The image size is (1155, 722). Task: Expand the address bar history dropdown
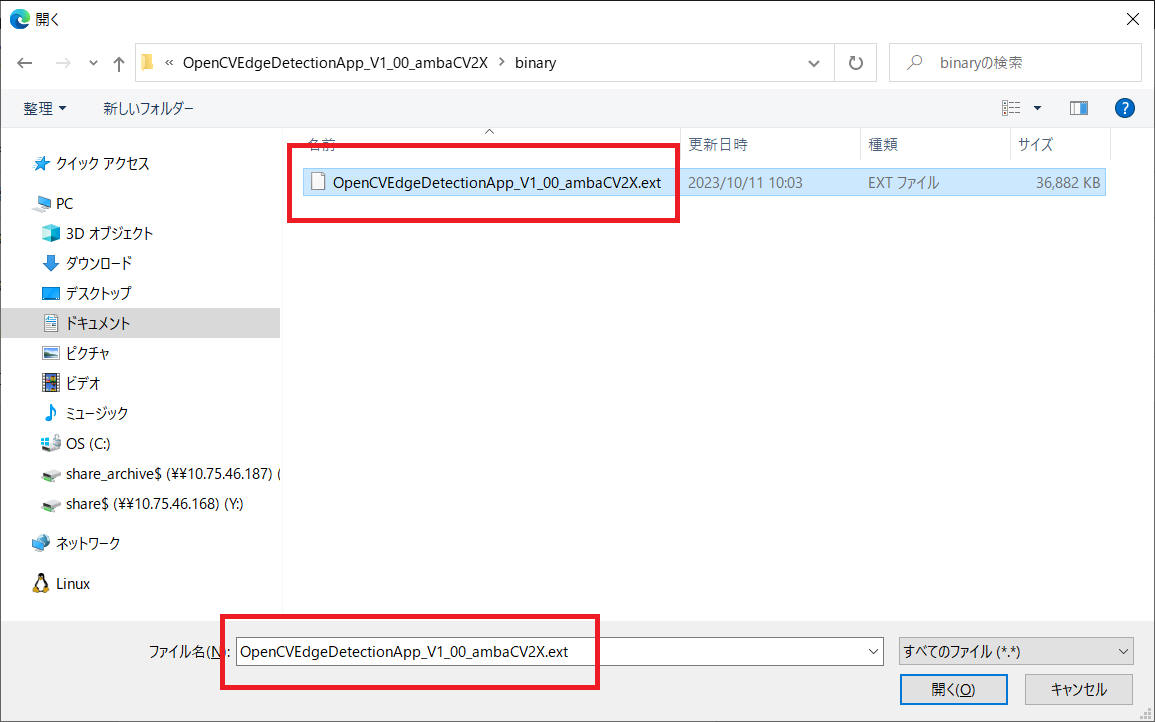coord(813,62)
